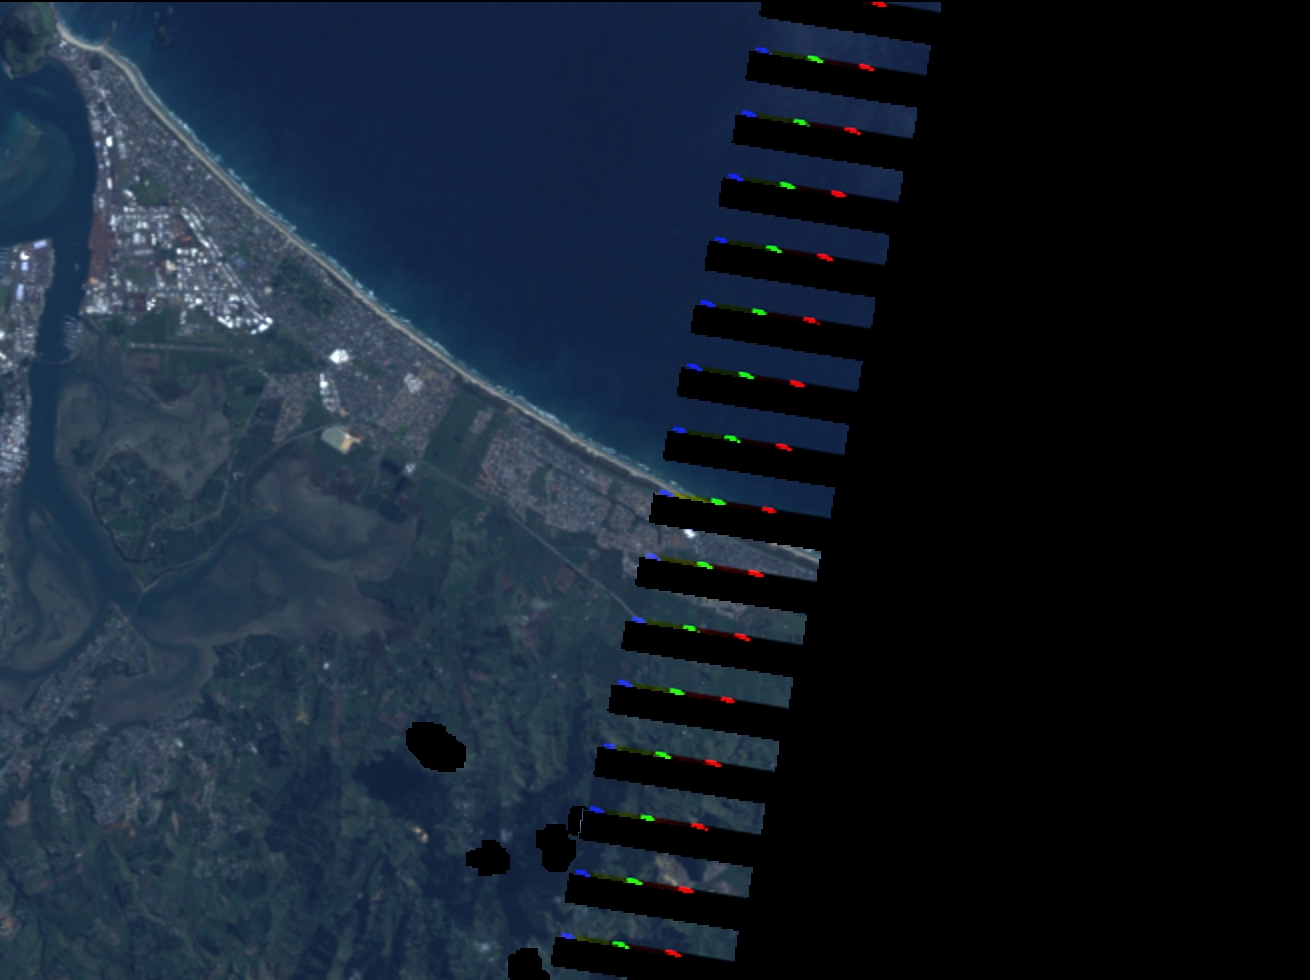Click the tan sandy field patch
Screen dimensions: 1310x980
tap(339, 438)
